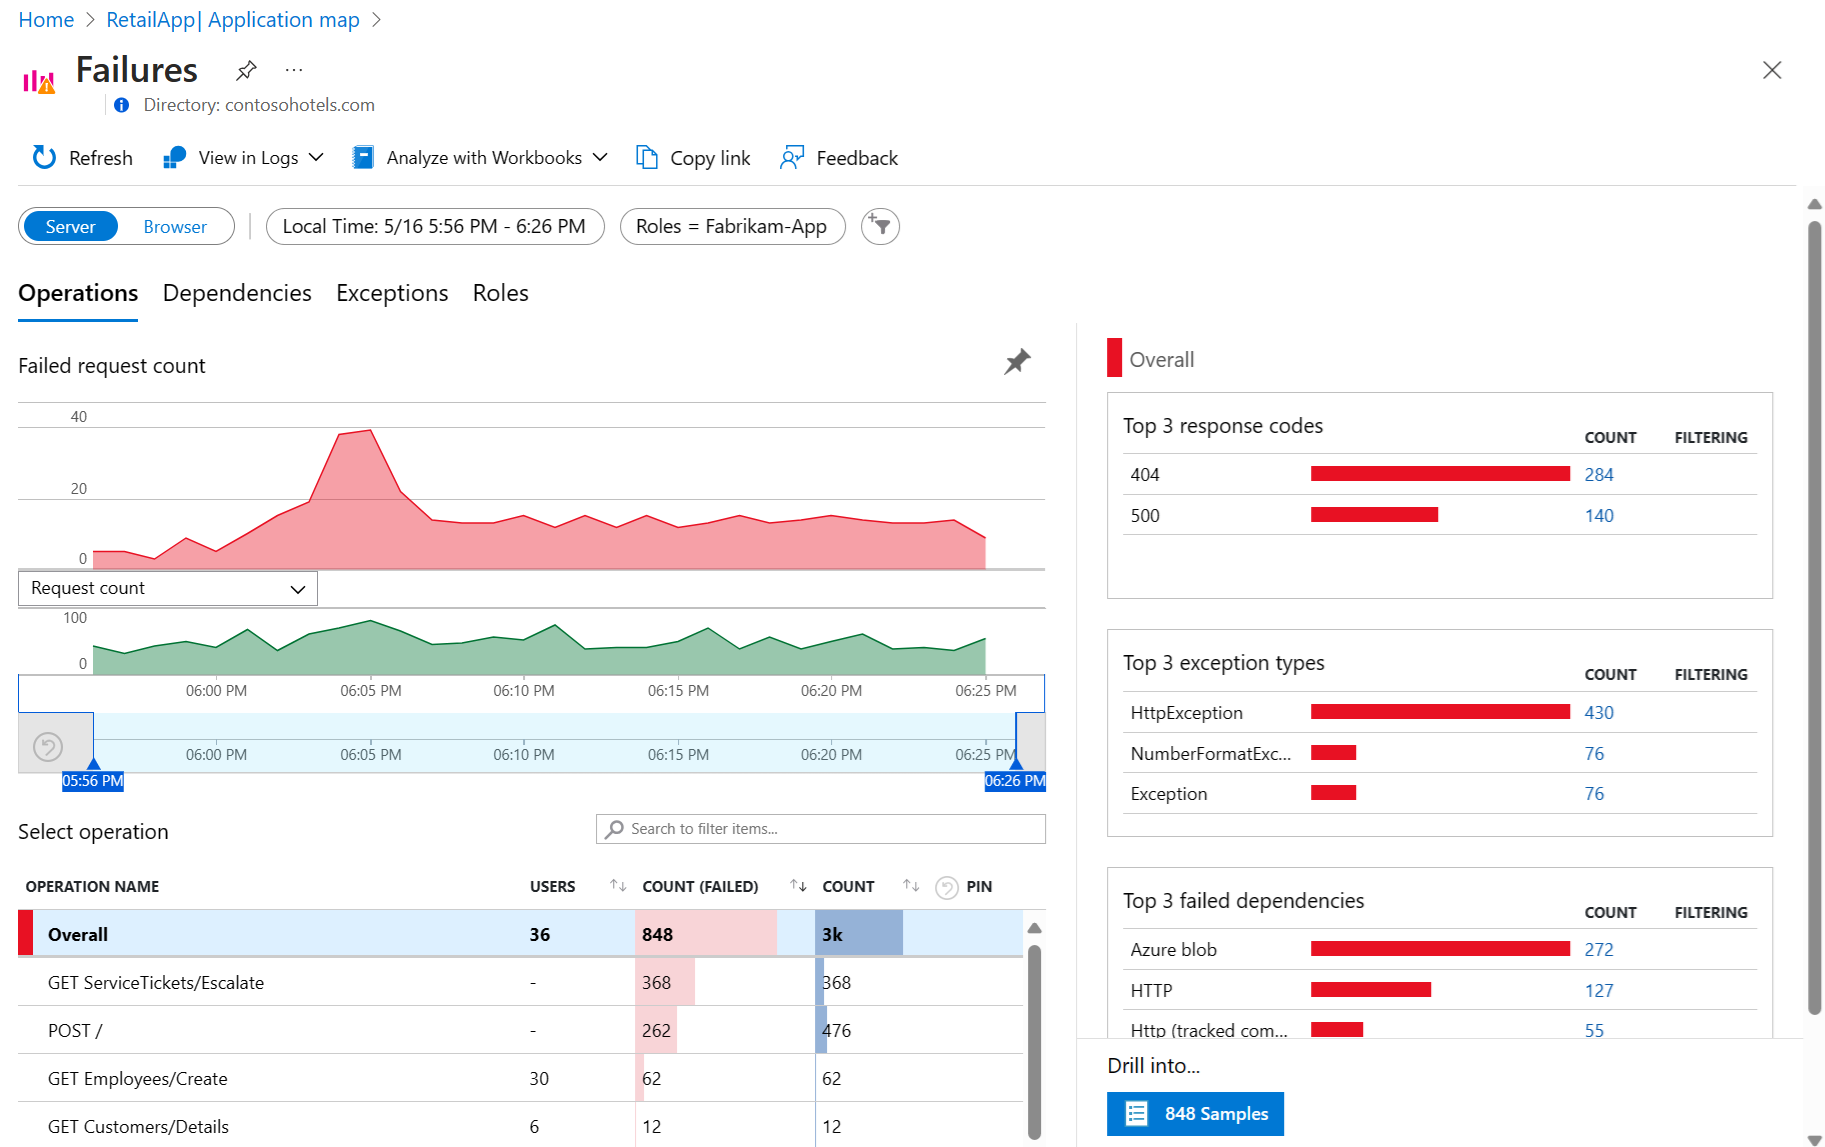Open the more options ellipsis menu
The height and width of the screenshot is (1147, 1825).
pyautogui.click(x=293, y=70)
